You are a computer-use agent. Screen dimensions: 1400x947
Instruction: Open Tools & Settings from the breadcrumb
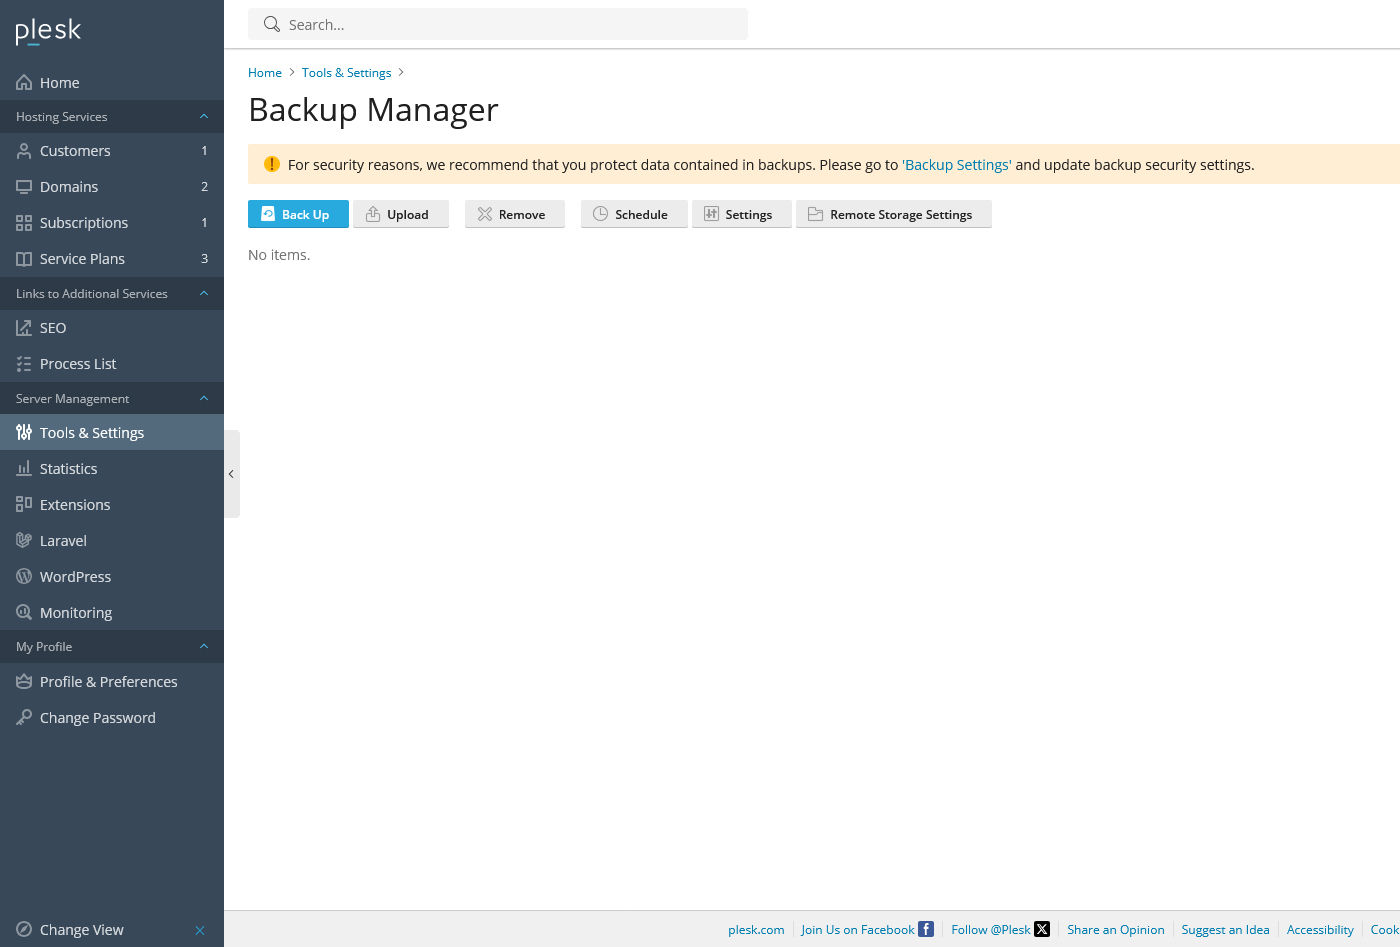click(346, 72)
